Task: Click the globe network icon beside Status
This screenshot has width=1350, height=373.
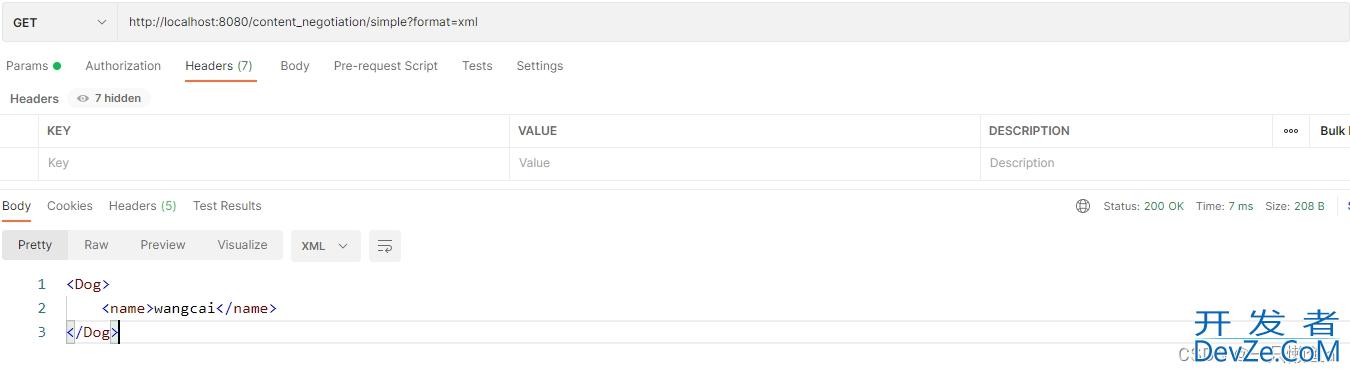Action: tap(1083, 206)
